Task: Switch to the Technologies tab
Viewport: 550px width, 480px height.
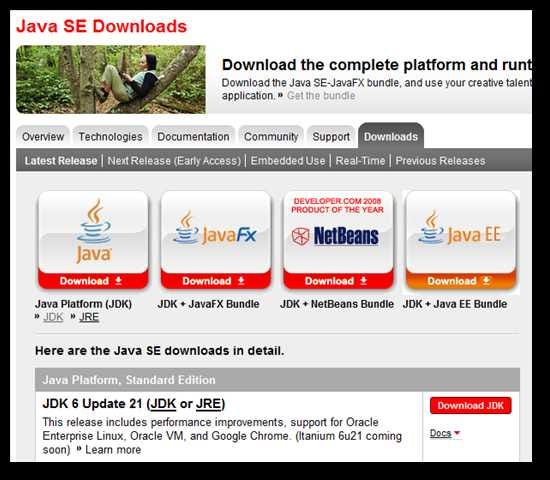Action: 110,136
